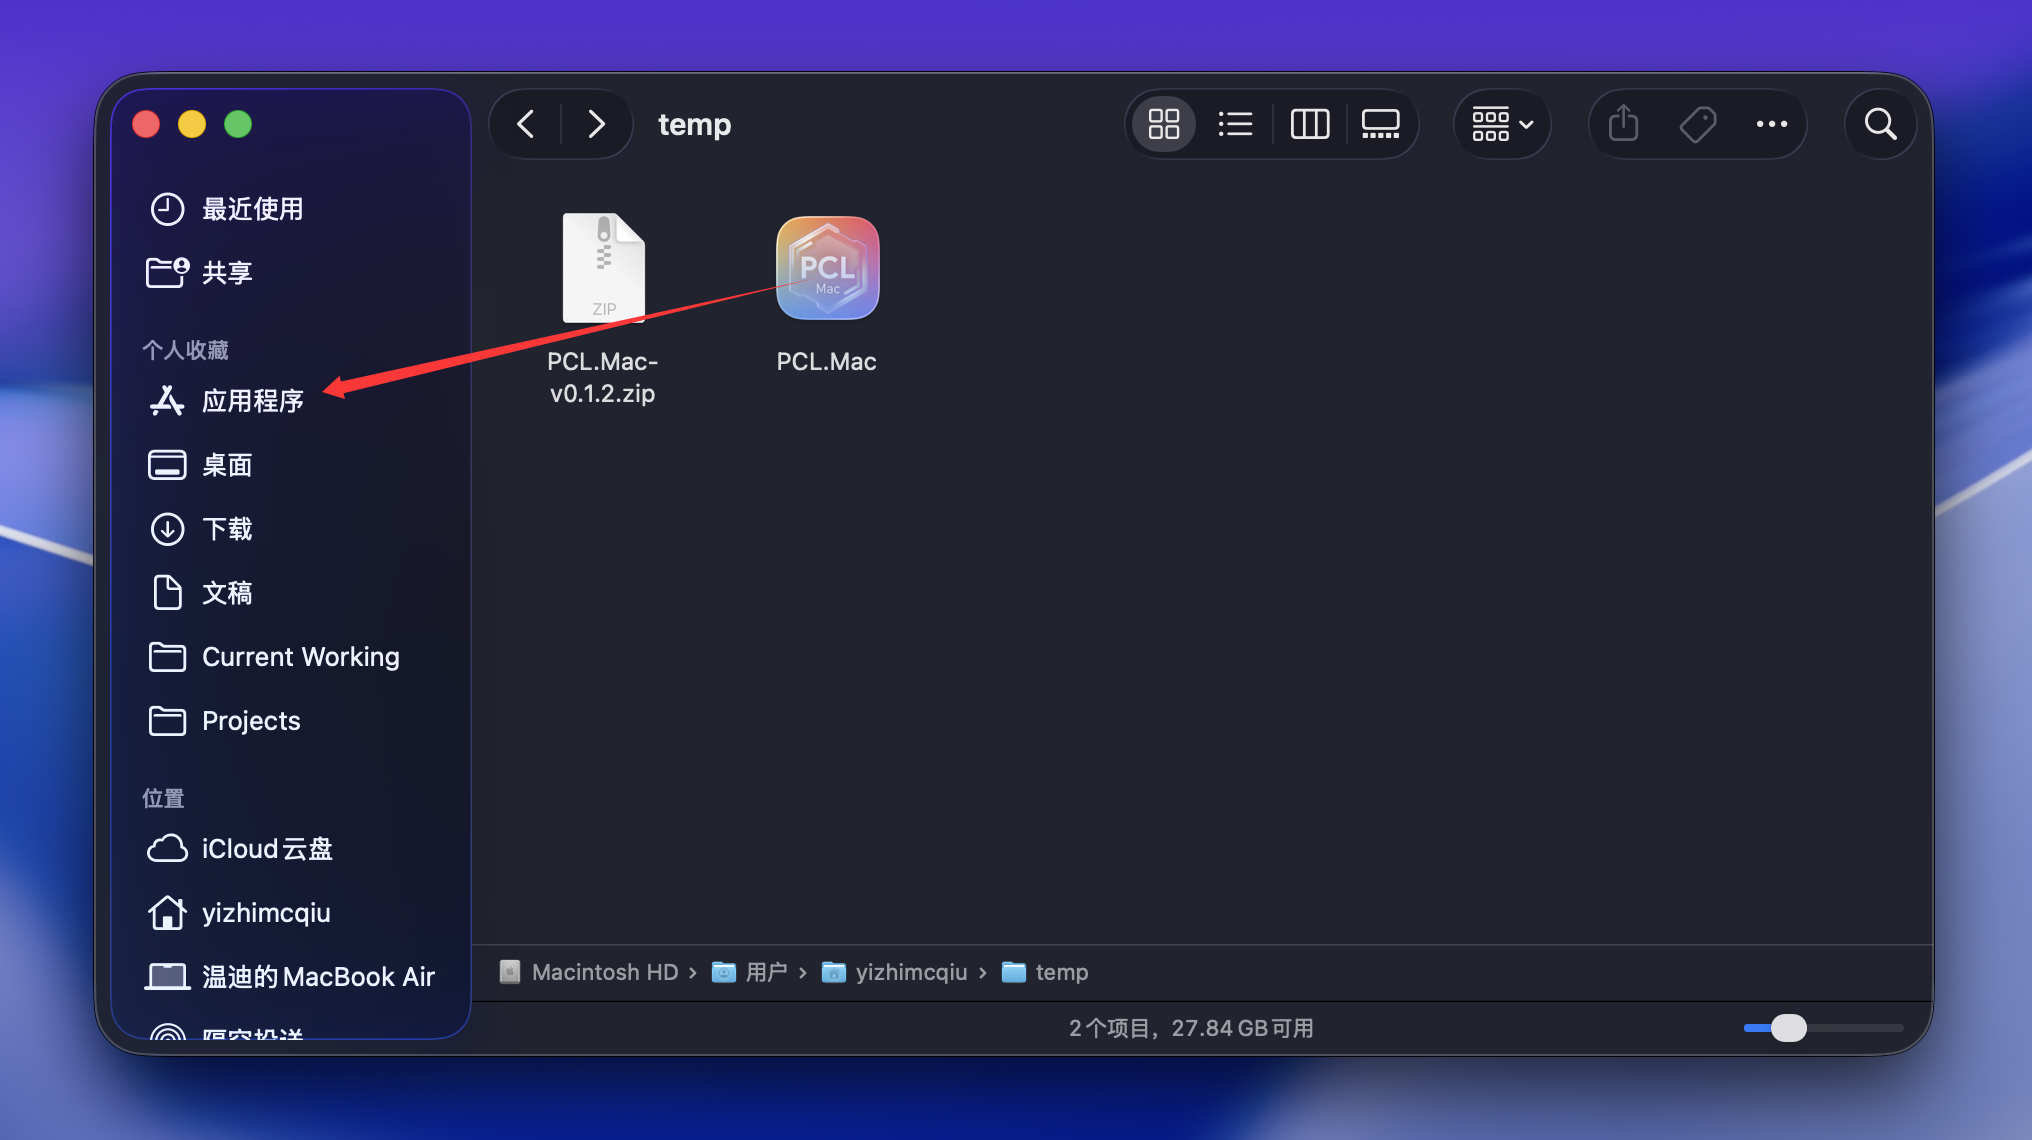Click the Tags toolbar icon
This screenshot has height=1140, width=2032.
point(1697,124)
